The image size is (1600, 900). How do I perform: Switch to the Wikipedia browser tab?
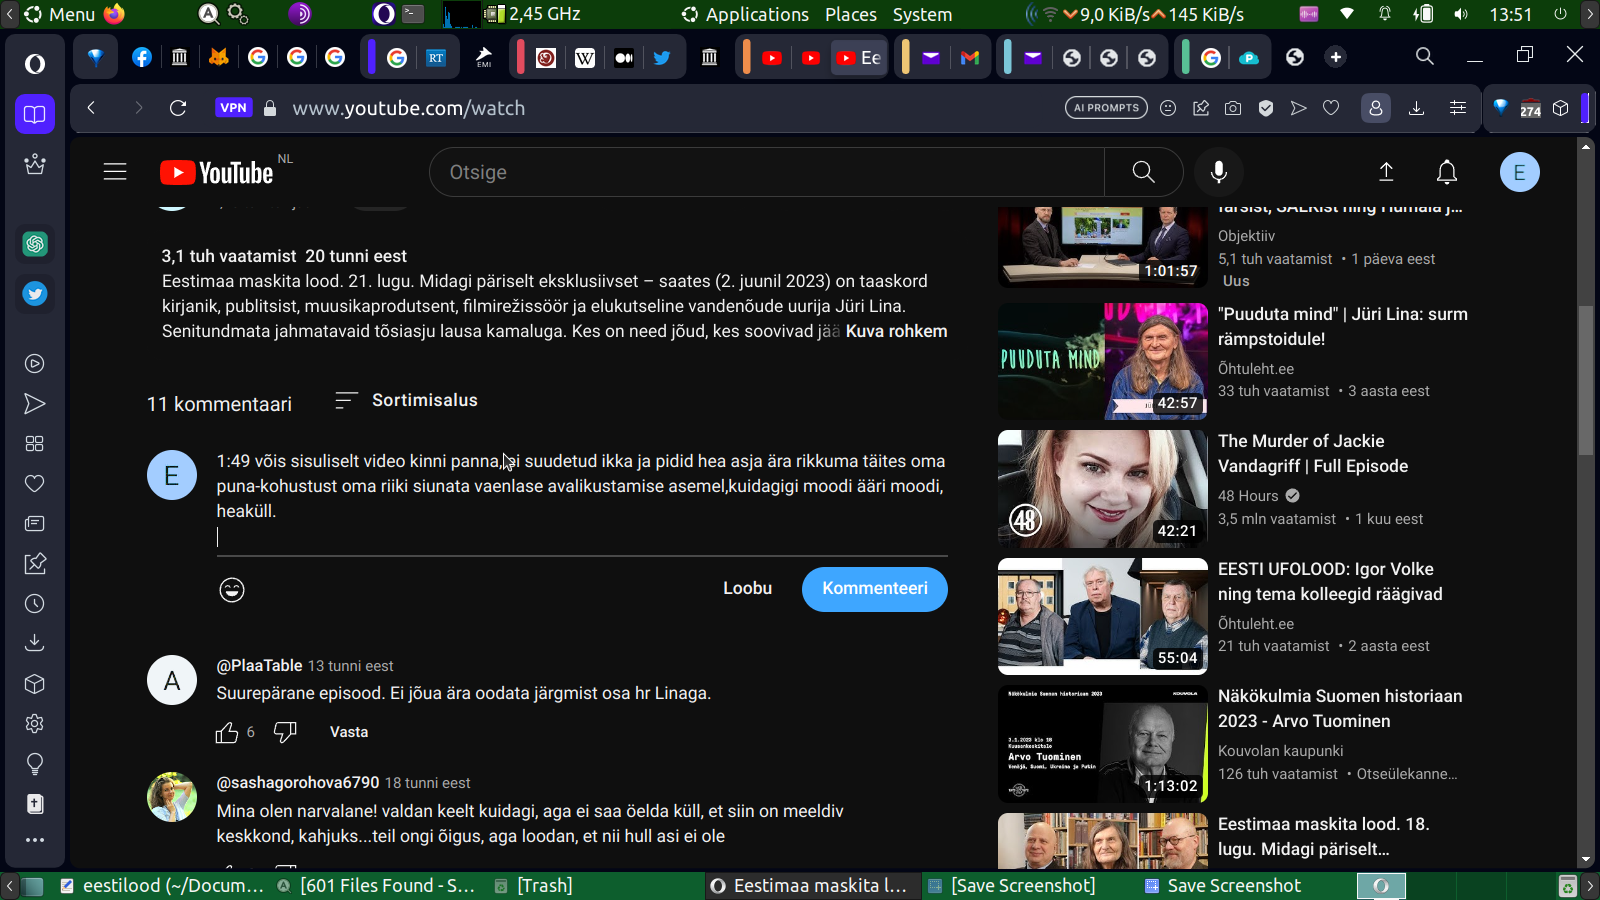[x=585, y=58]
